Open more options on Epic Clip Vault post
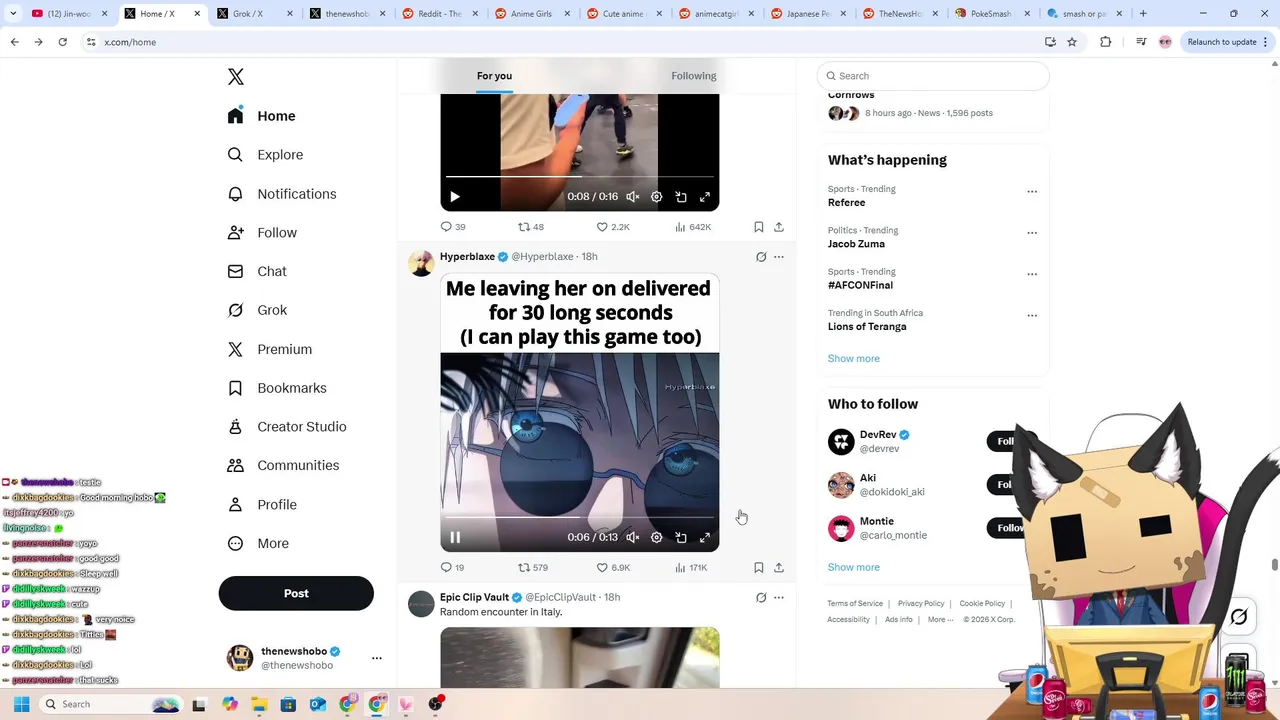This screenshot has height=720, width=1280. [779, 597]
